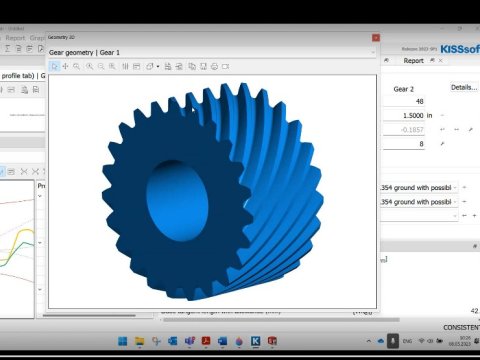Open the Gear geometry selector dropdown
The height and width of the screenshot is (360, 480).
[x=373, y=52]
